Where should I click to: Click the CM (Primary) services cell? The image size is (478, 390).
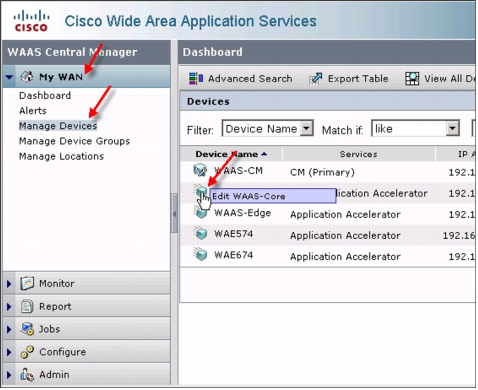click(322, 172)
